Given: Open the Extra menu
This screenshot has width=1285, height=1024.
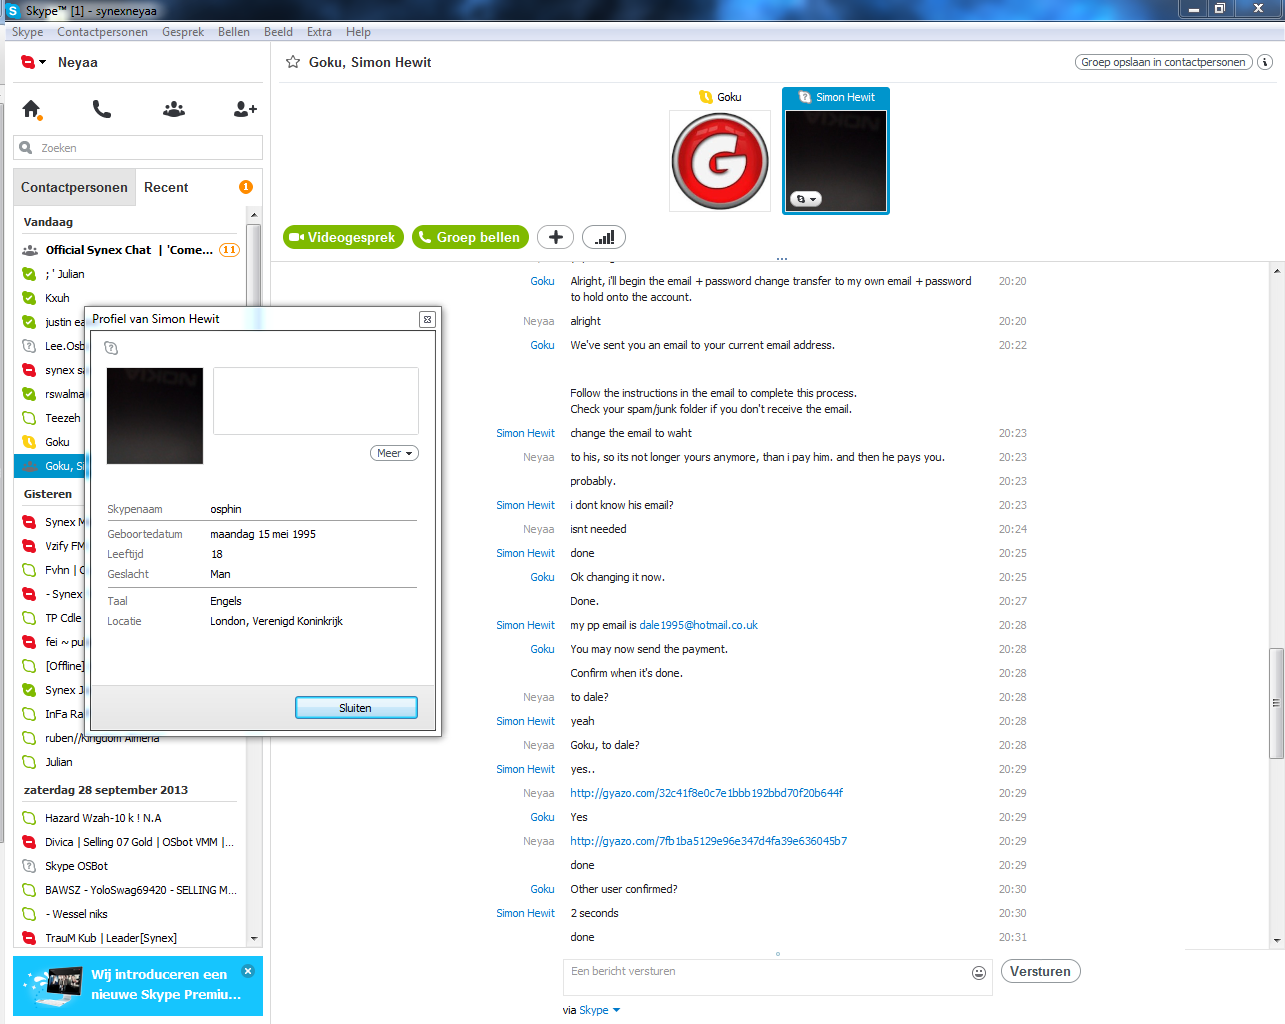Looking at the screenshot, I should (x=319, y=32).
